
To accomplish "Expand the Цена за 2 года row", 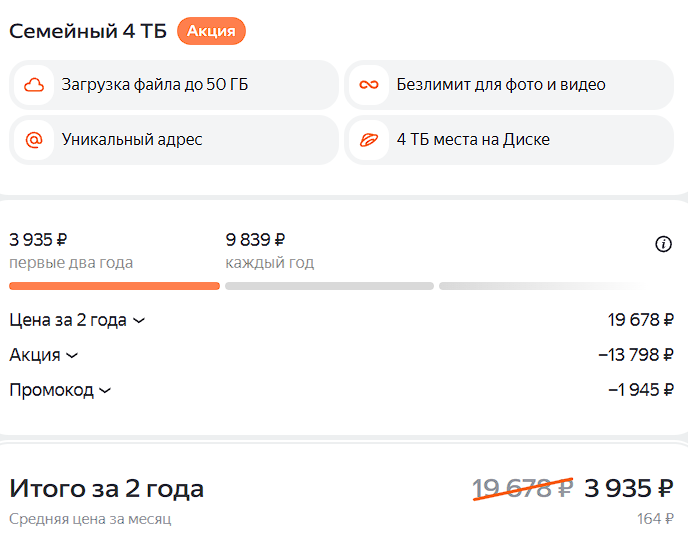I will click(77, 321).
